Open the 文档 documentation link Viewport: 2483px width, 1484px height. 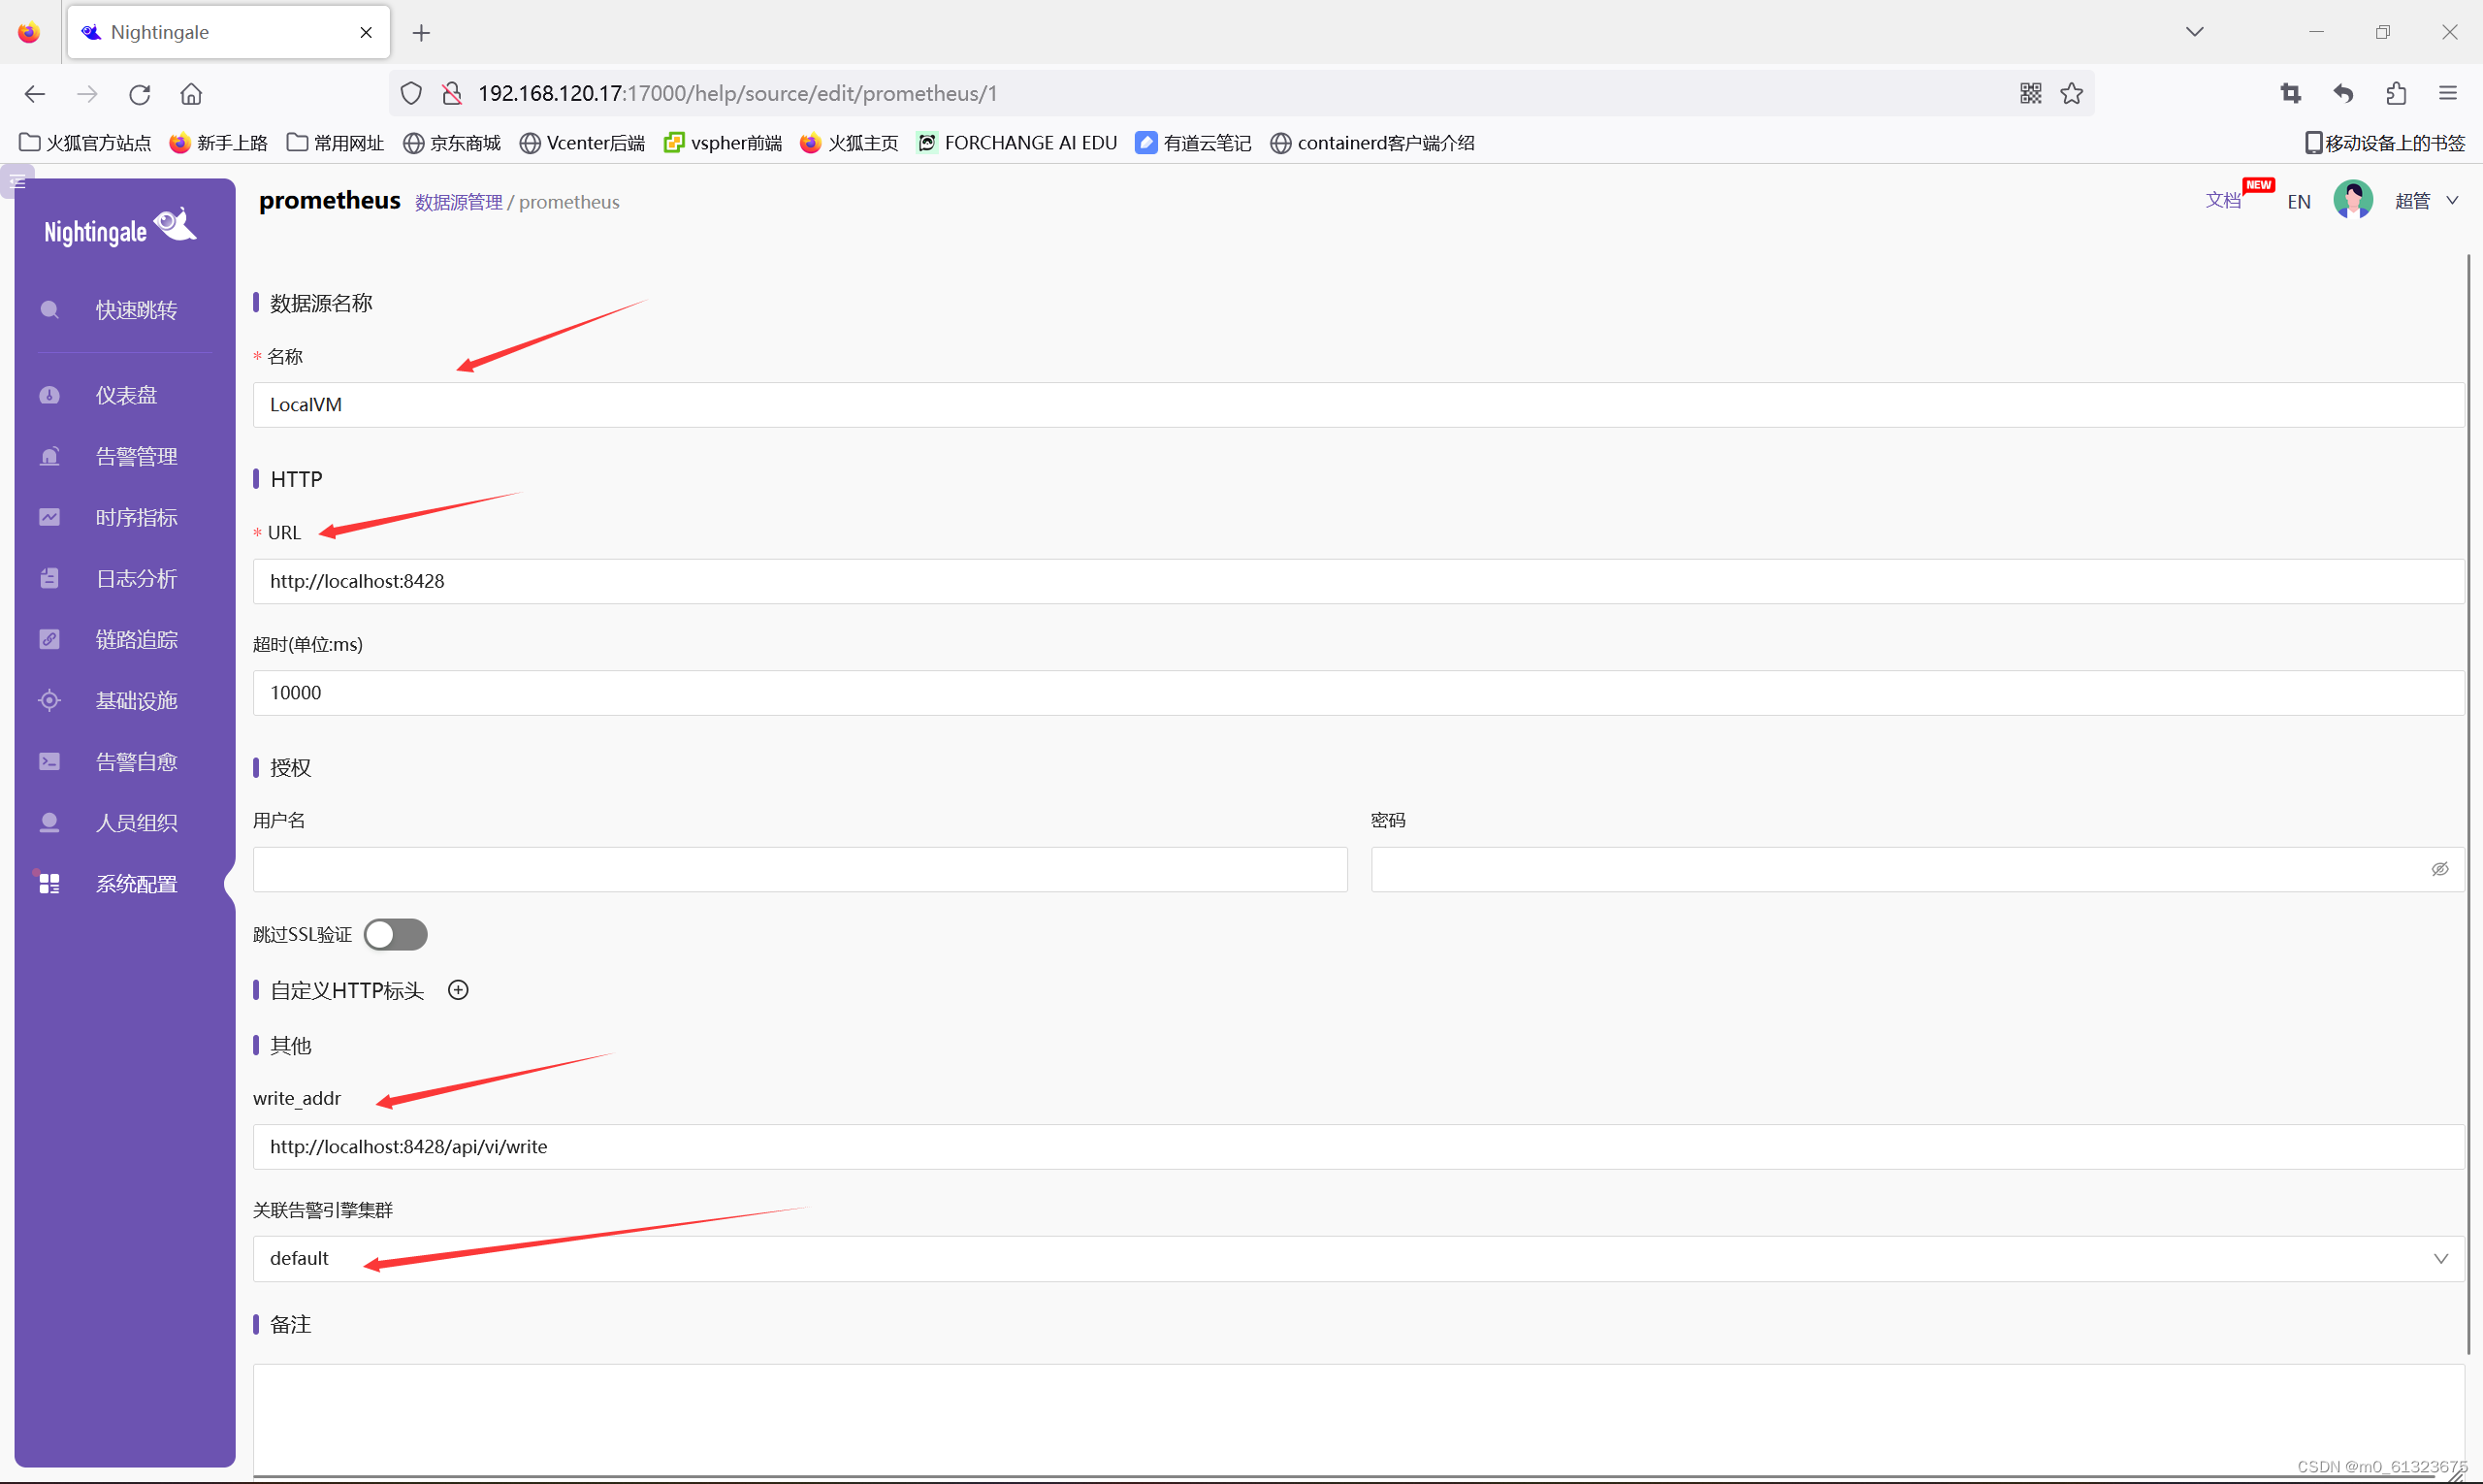(2222, 201)
